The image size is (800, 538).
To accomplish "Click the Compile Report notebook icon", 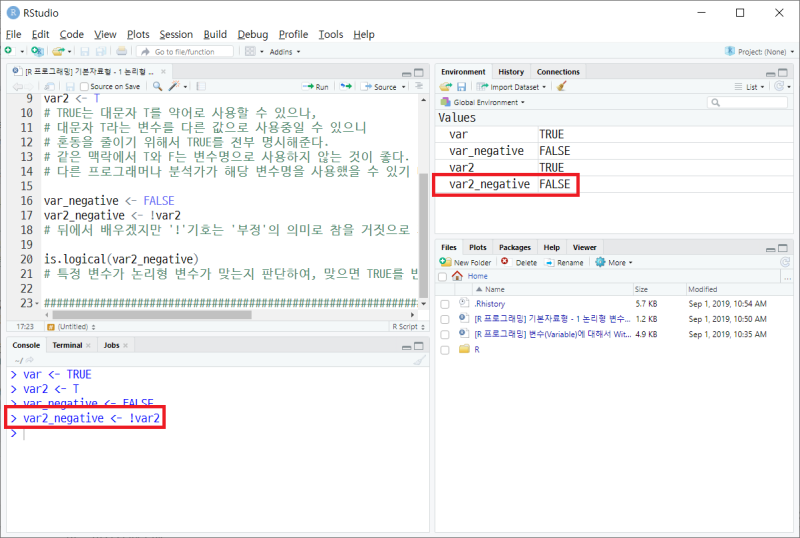I will (x=201, y=86).
